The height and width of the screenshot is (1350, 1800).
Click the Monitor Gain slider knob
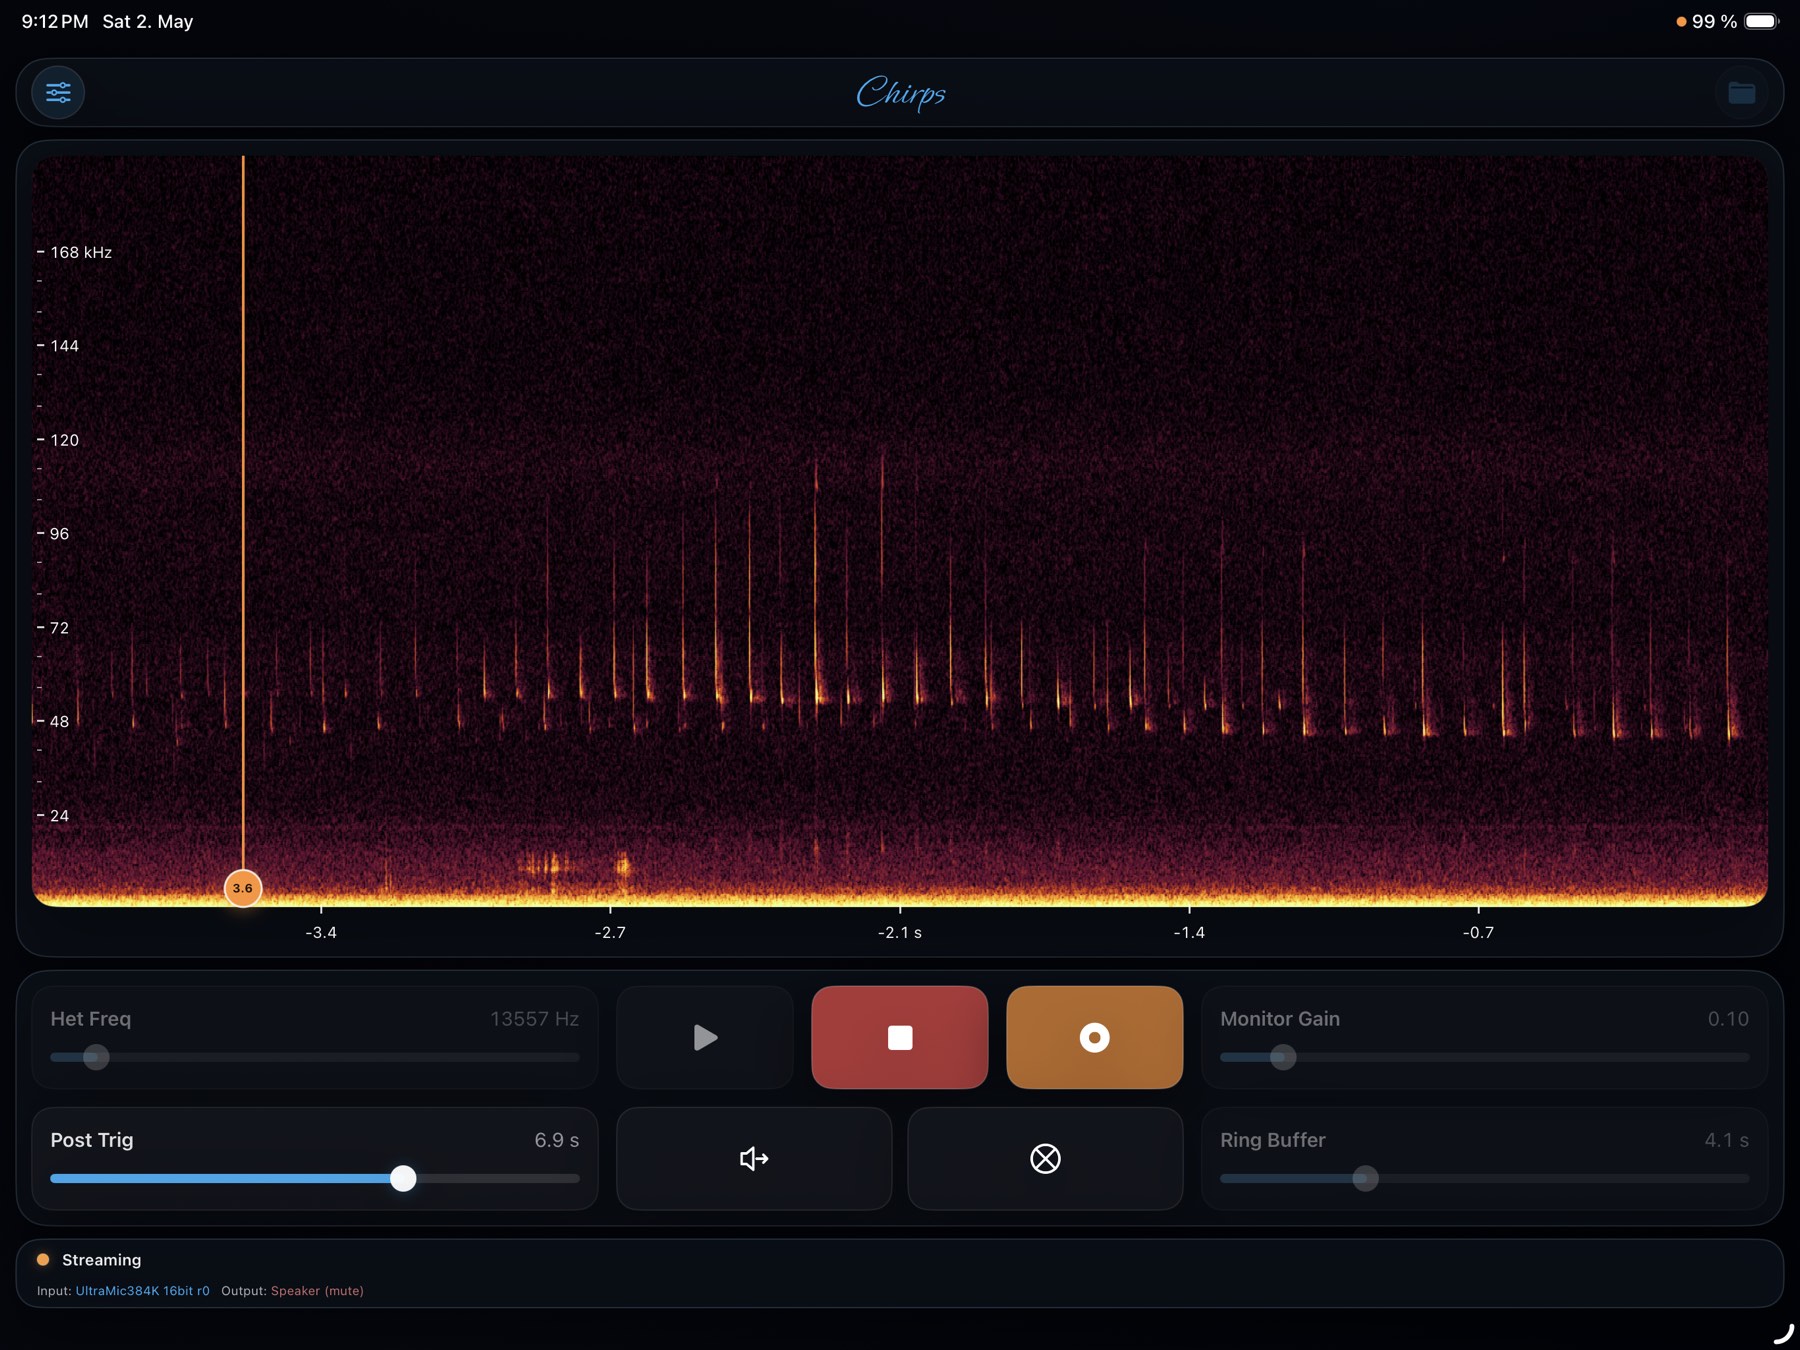pos(1283,1057)
